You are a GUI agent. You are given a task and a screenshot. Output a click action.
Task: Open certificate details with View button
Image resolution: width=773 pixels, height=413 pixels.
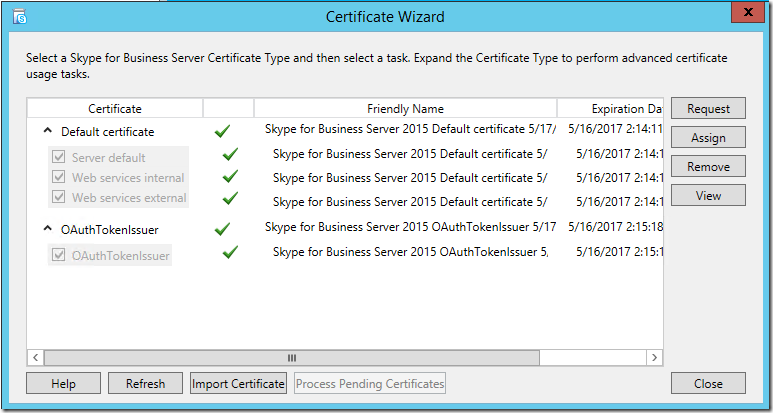pos(708,195)
